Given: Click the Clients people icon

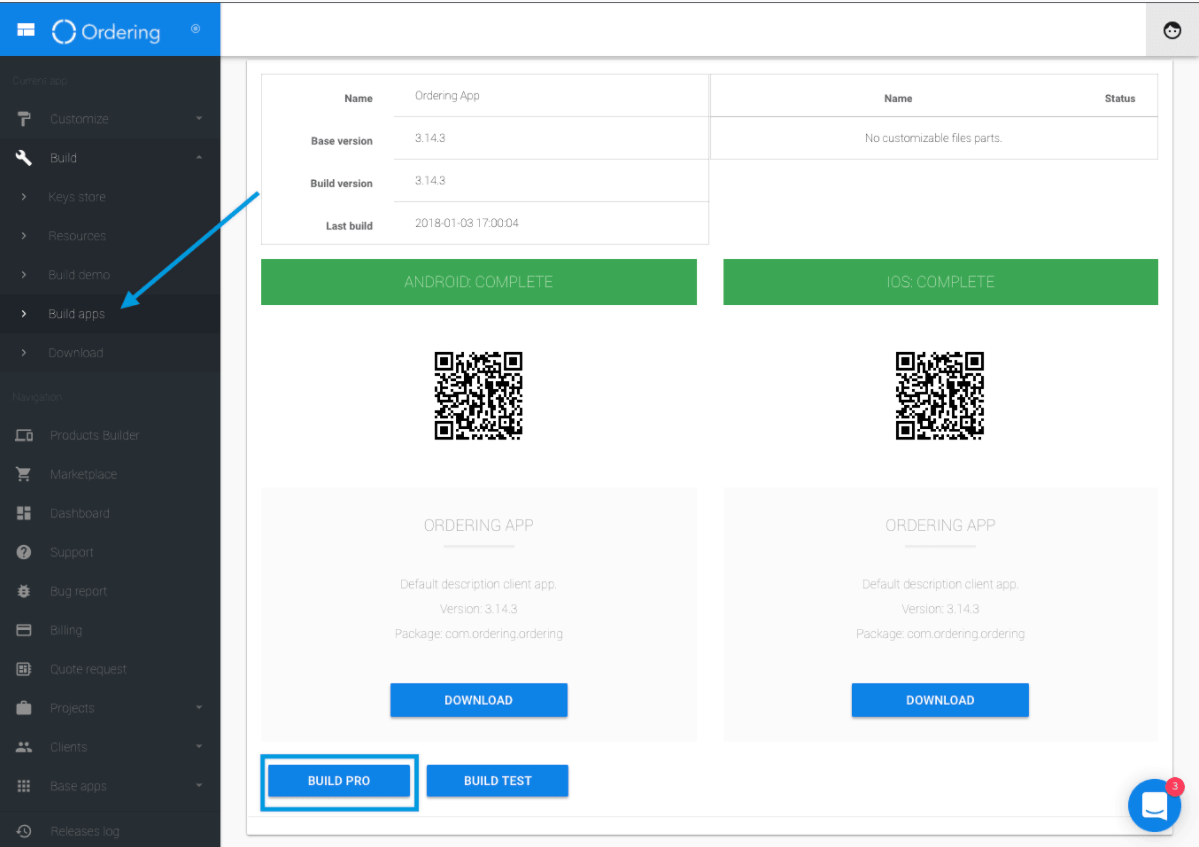Looking at the screenshot, I should pos(24,747).
